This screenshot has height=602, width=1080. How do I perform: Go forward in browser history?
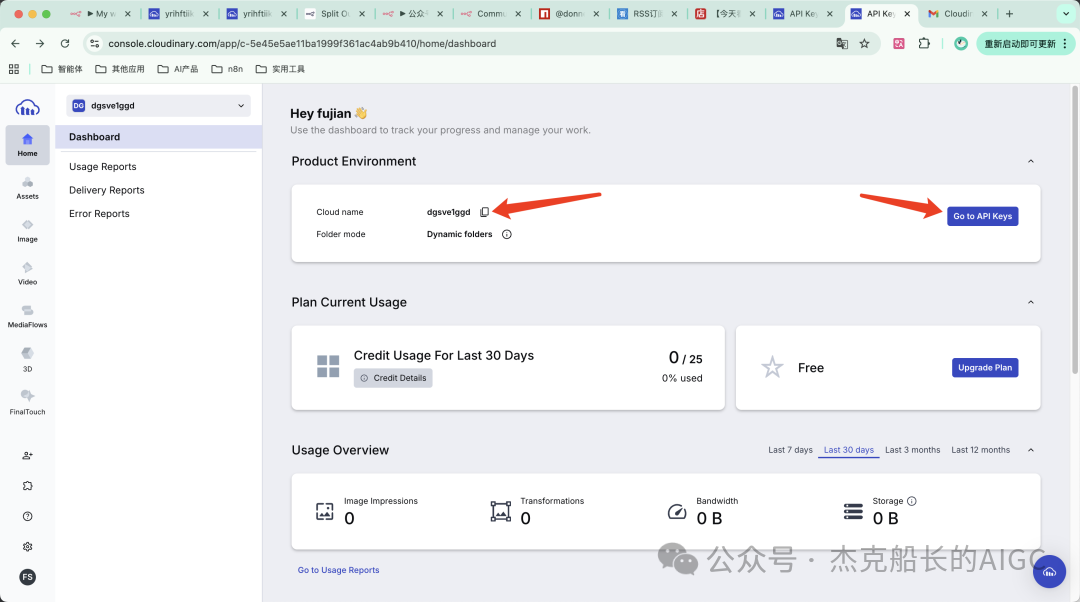40,43
